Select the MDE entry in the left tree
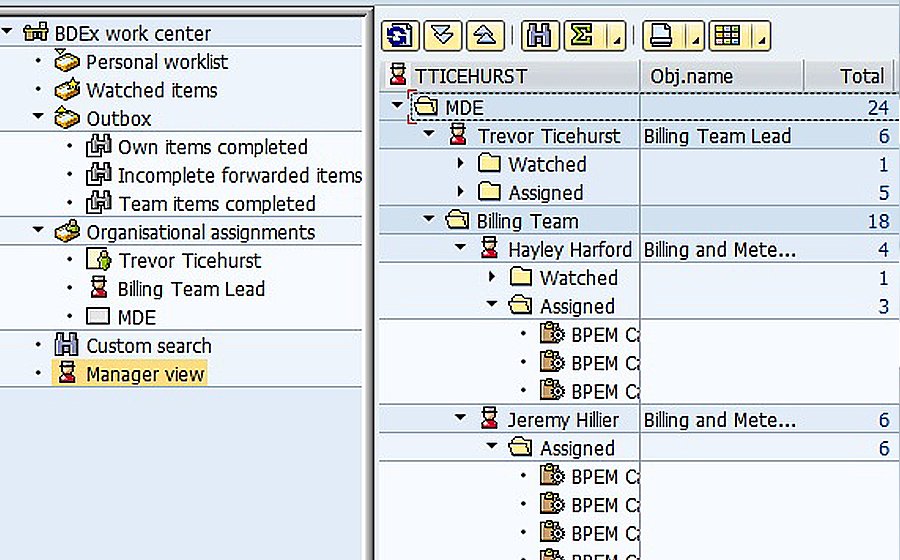The width and height of the screenshot is (900, 560). 137,317
